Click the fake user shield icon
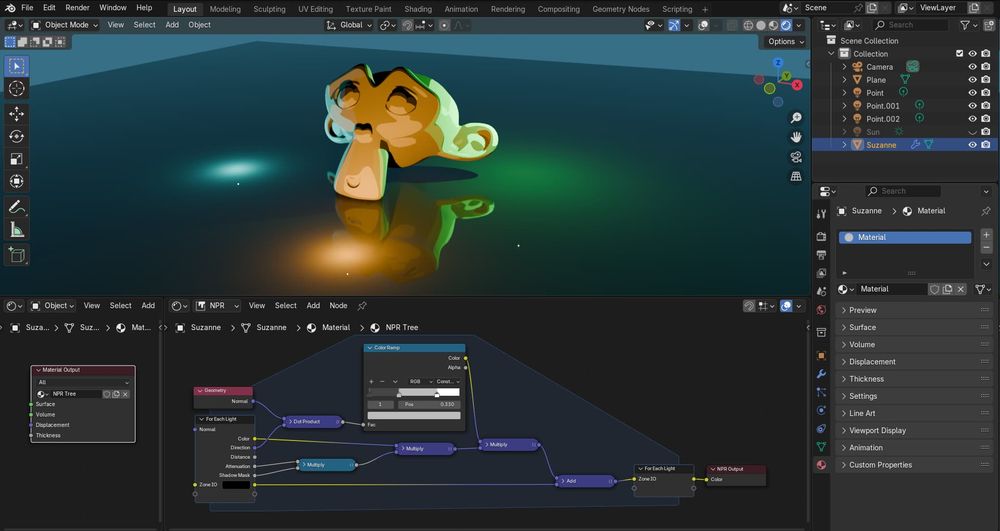The width and height of the screenshot is (1000, 531). point(934,289)
